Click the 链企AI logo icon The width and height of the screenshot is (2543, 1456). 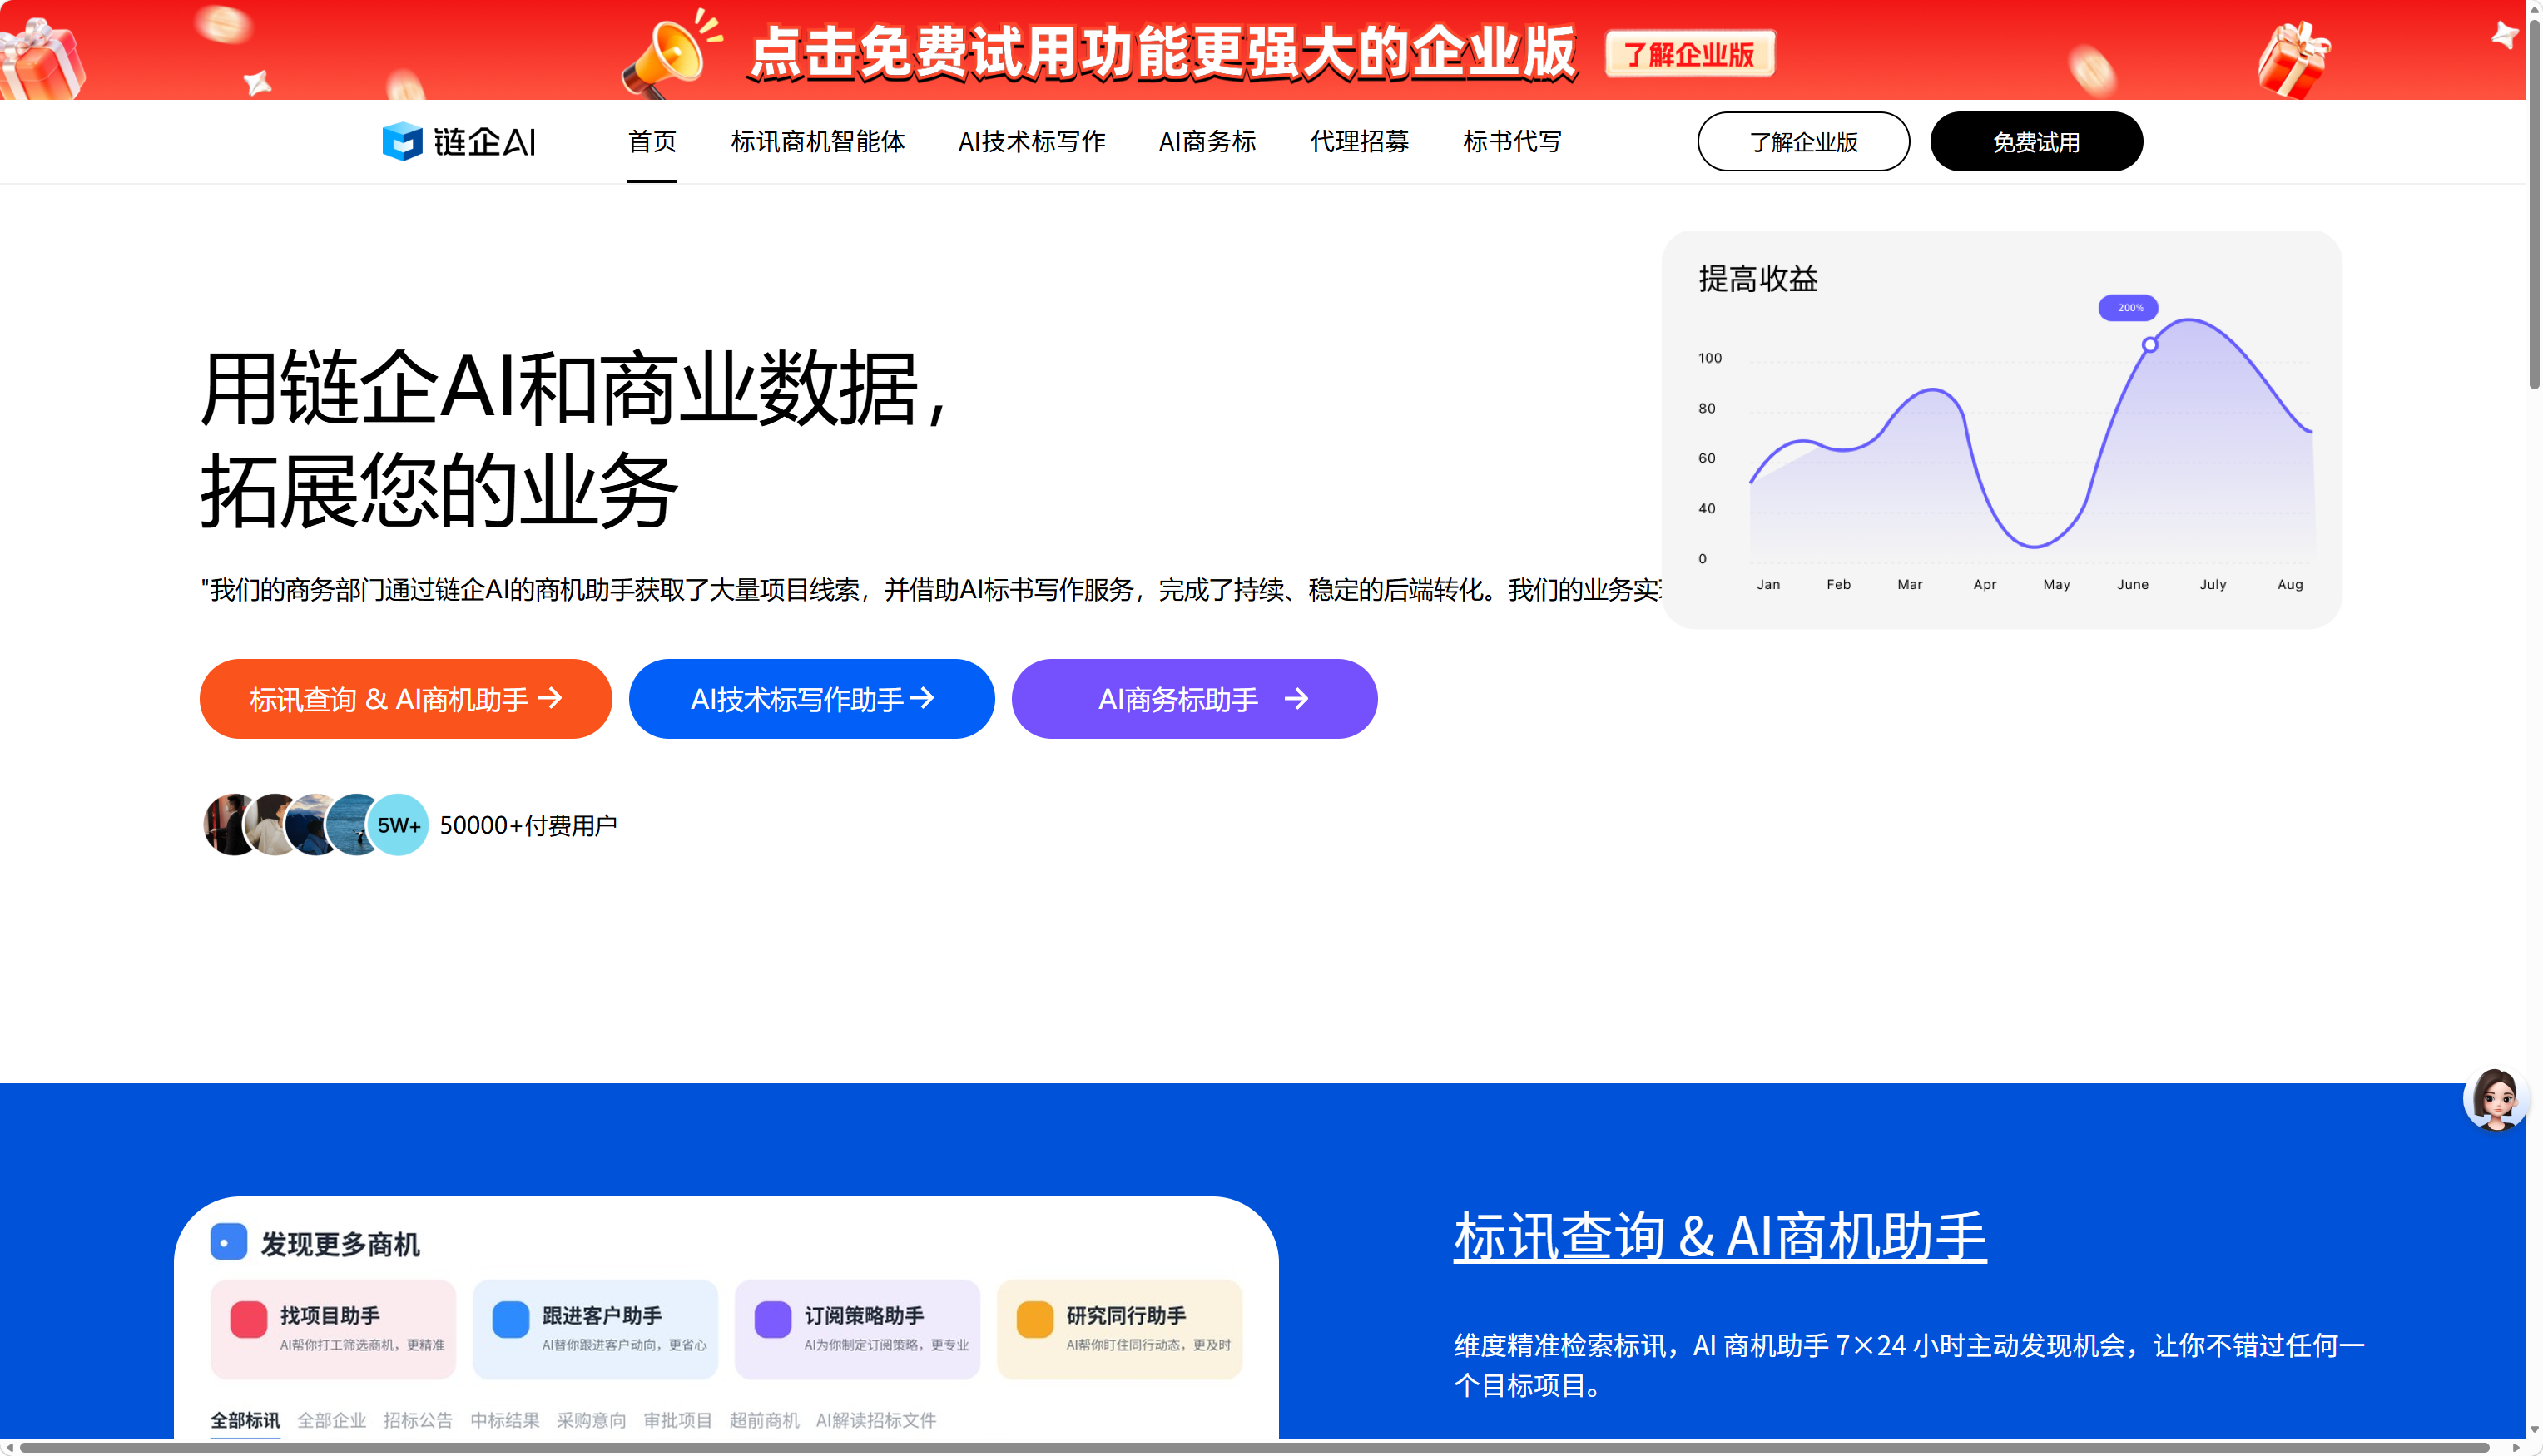tap(402, 141)
